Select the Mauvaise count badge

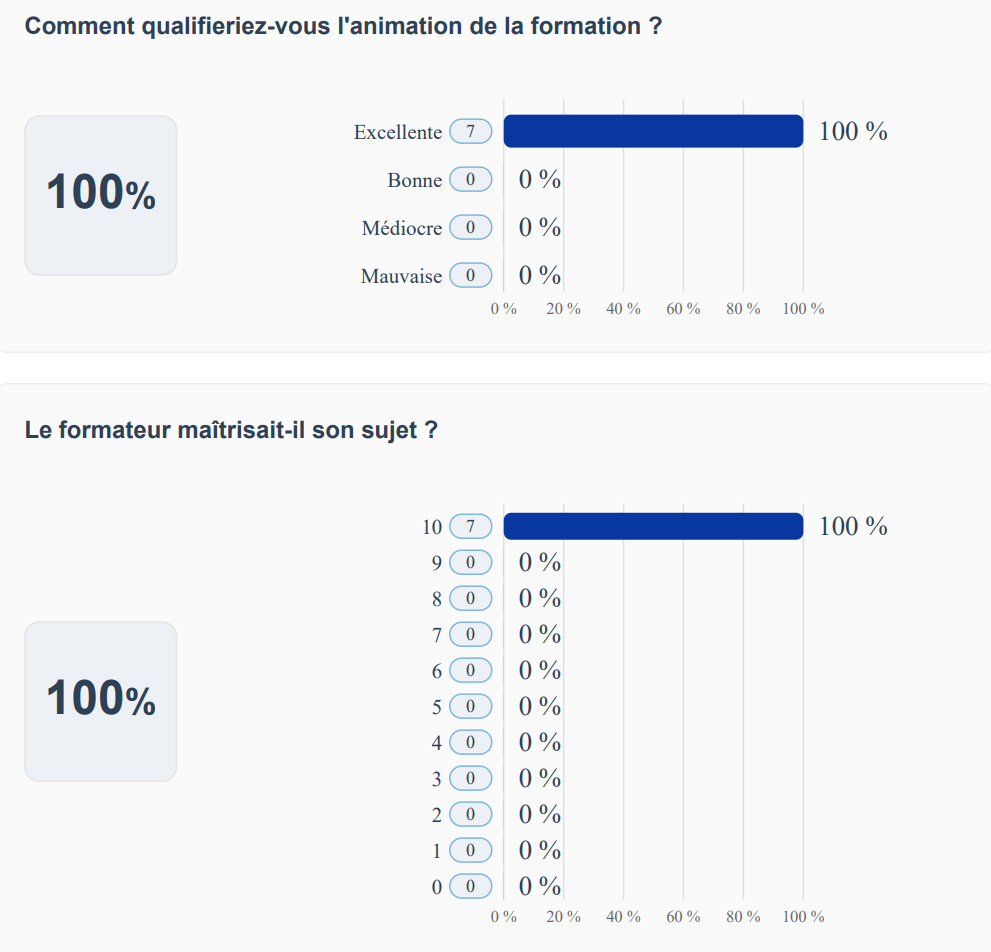[x=470, y=275]
